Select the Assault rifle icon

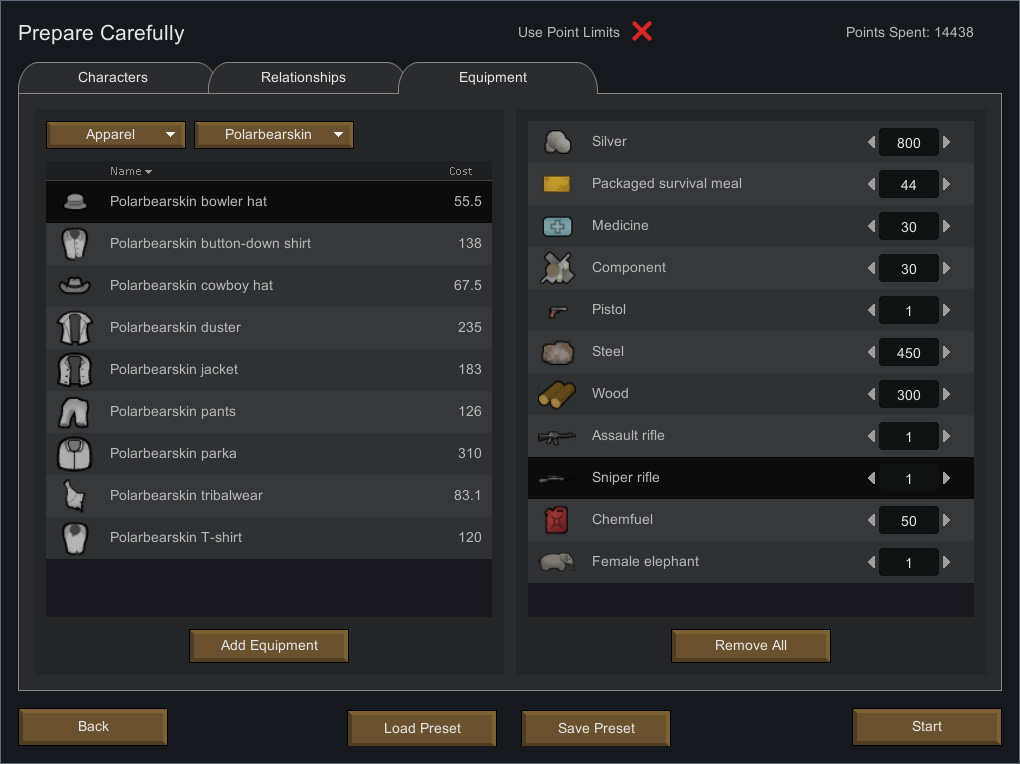pos(557,436)
